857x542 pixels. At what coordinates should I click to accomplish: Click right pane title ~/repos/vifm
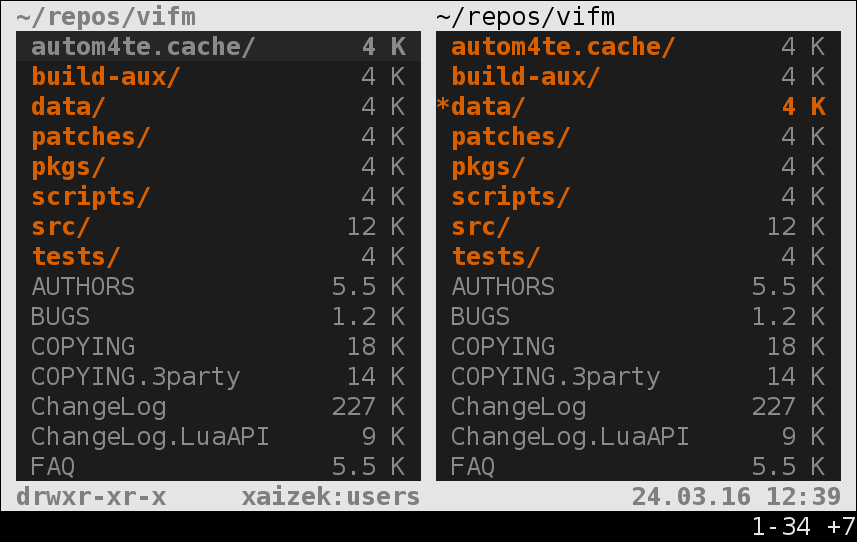click(x=526, y=17)
